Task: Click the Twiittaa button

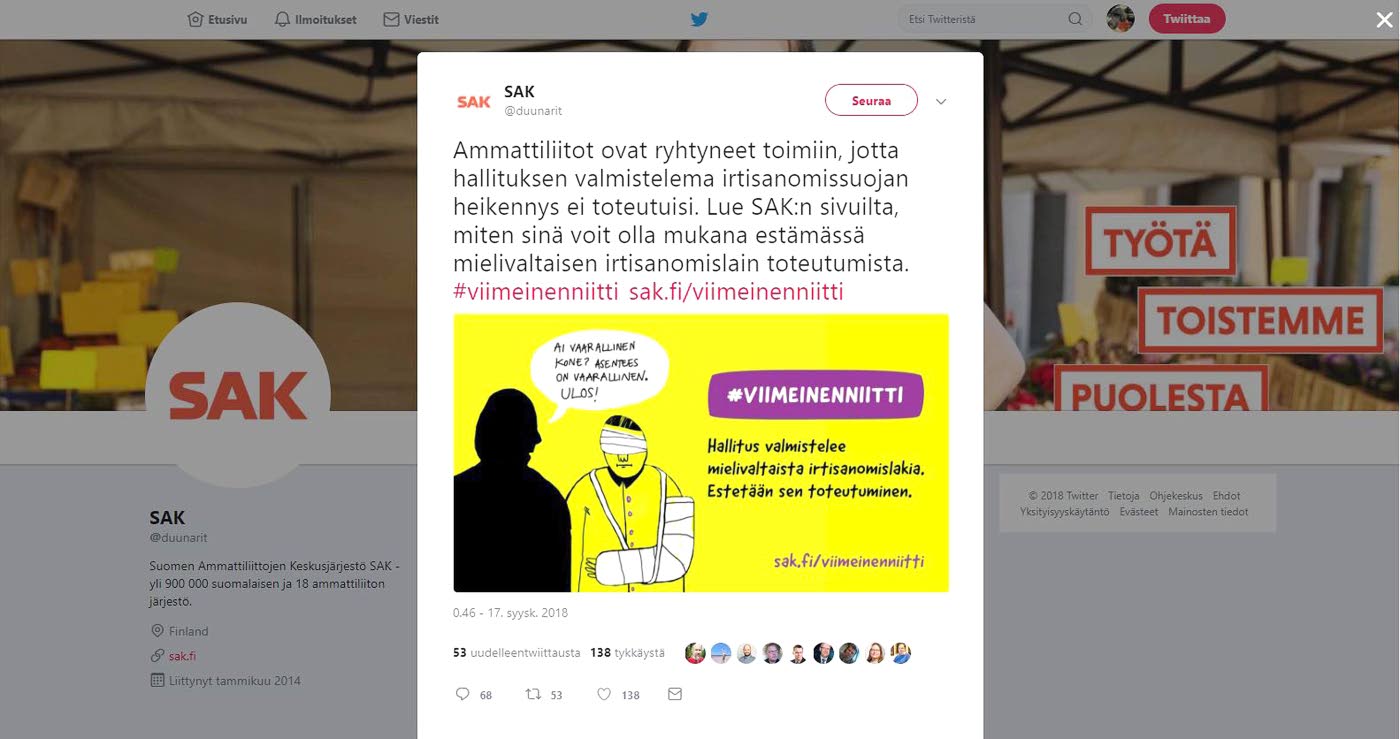Action: pos(1187,19)
